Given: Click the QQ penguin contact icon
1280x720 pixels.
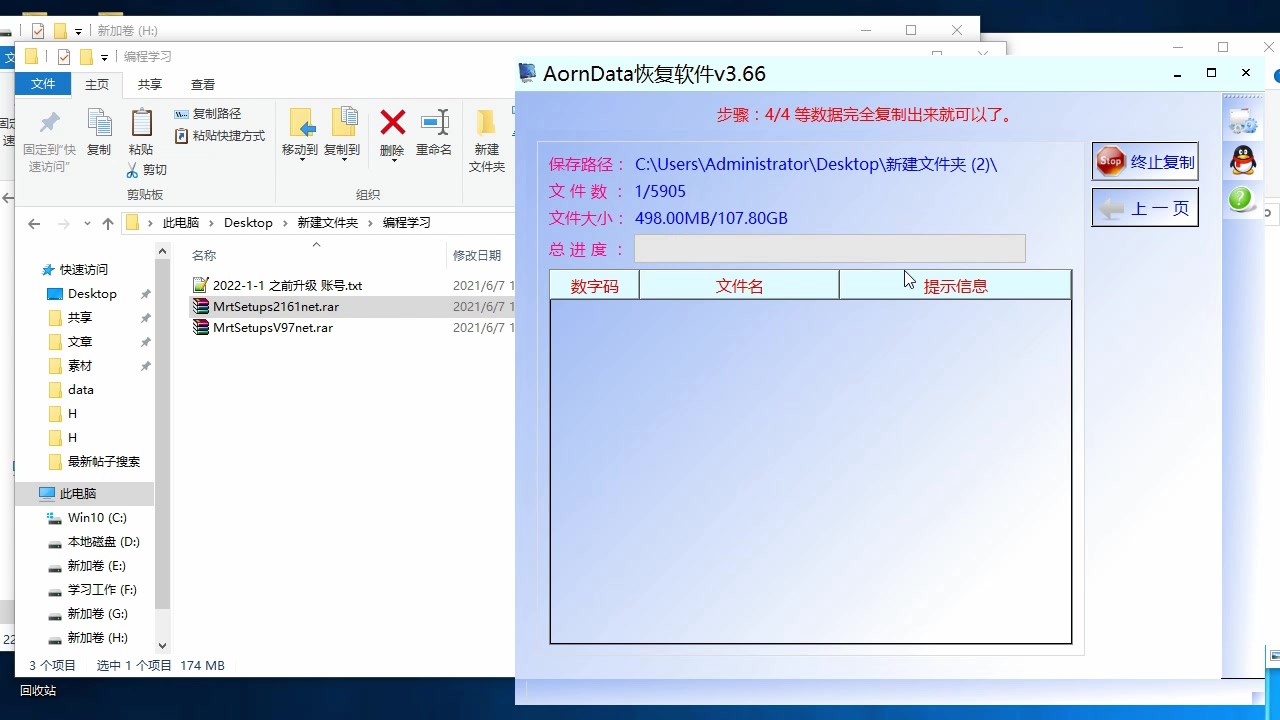Looking at the screenshot, I should (1243, 160).
